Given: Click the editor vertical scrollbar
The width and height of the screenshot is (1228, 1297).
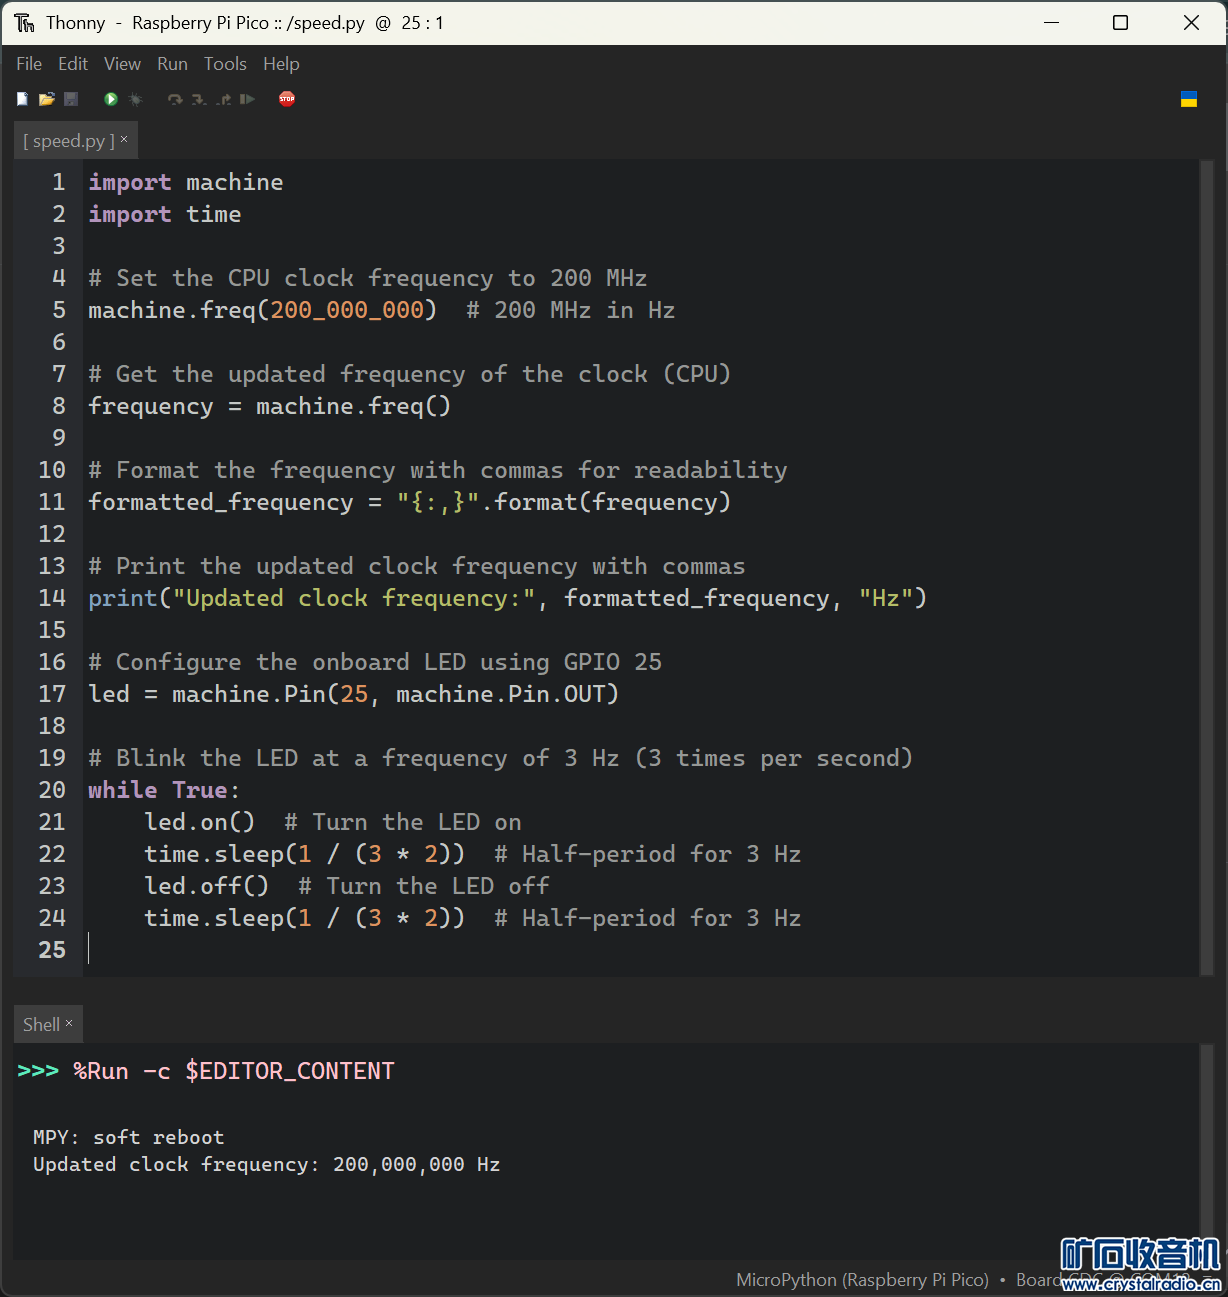Looking at the screenshot, I should [x=1207, y=567].
